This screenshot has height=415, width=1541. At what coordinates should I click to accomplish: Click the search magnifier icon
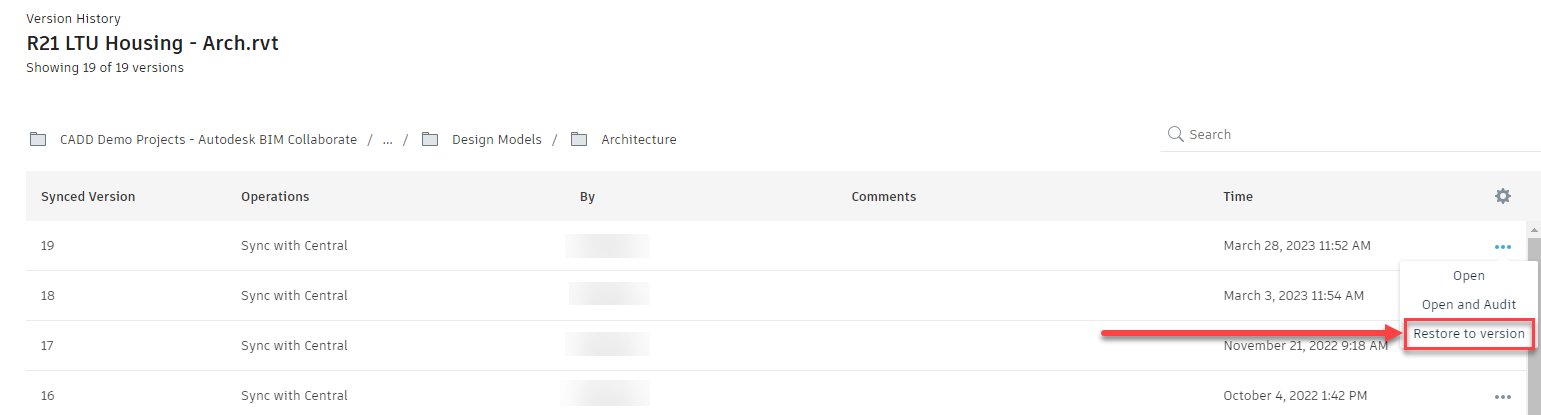click(1176, 134)
